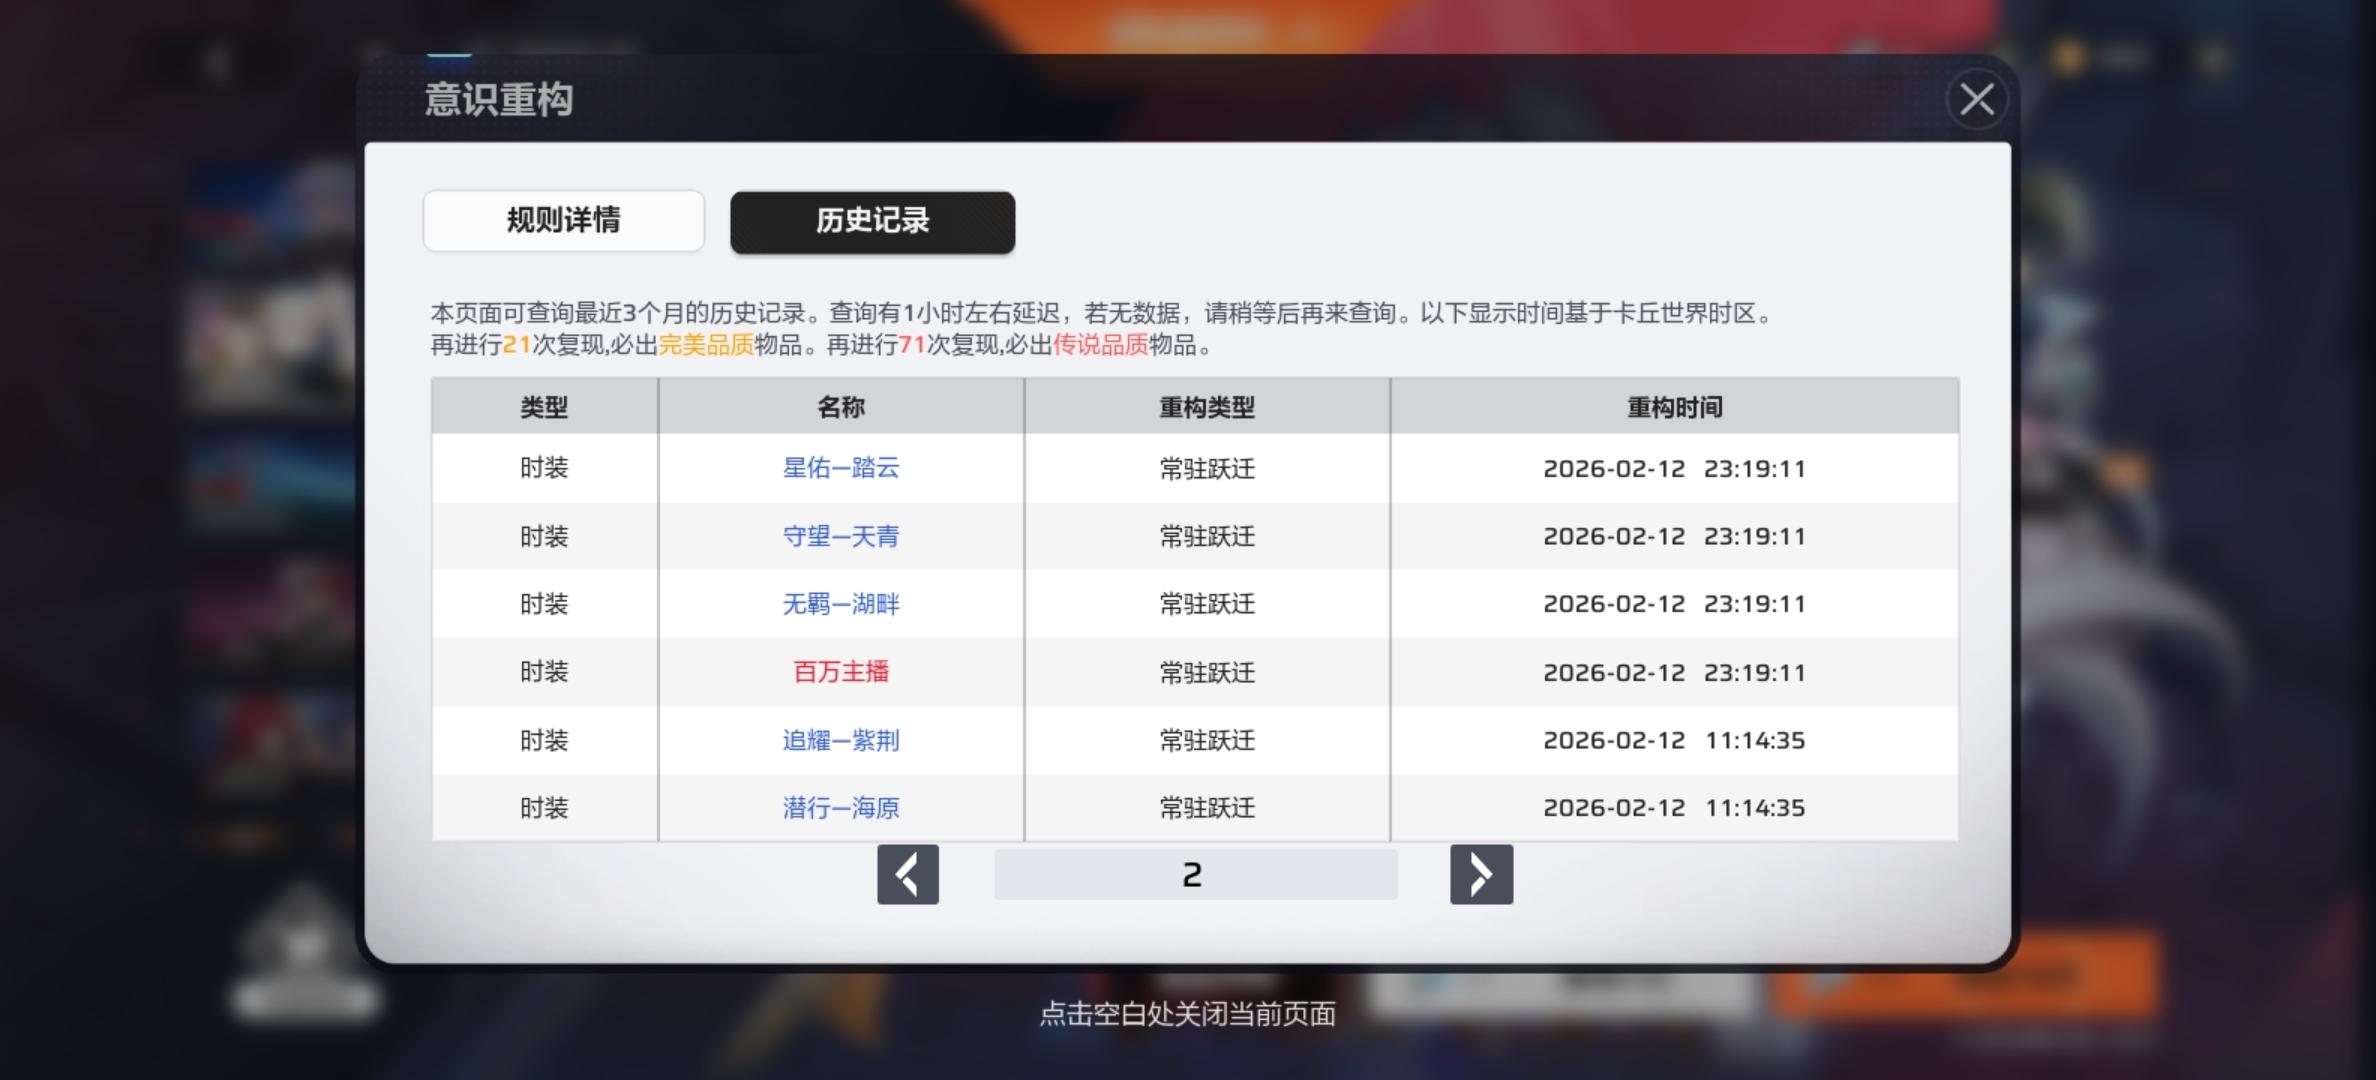Image resolution: width=2376 pixels, height=1080 pixels.
Task: Click the 追耀—紫荆 item name
Action: pyautogui.click(x=840, y=740)
